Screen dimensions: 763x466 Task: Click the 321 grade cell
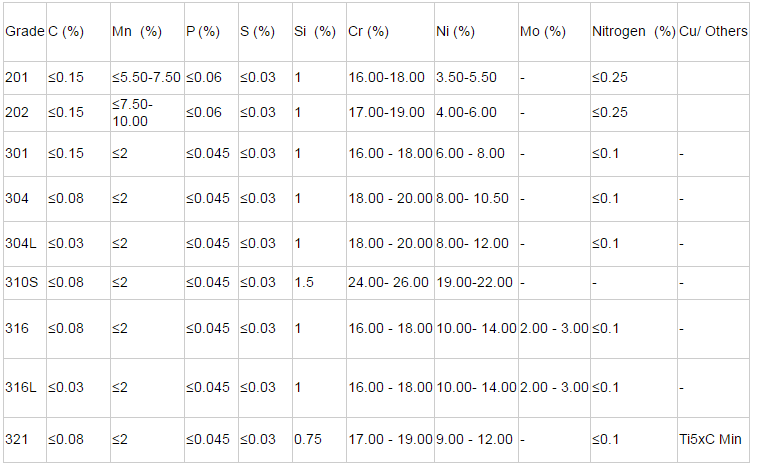tap(17, 439)
